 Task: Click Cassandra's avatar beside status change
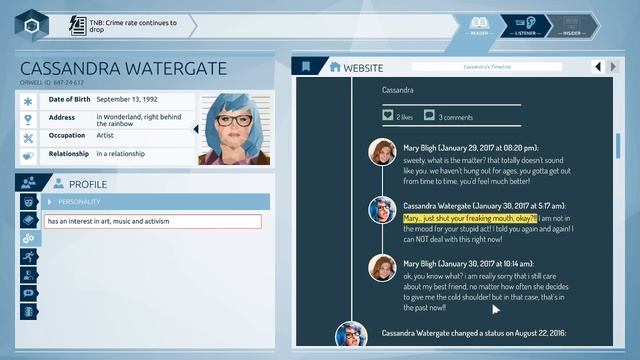[x=351, y=334]
